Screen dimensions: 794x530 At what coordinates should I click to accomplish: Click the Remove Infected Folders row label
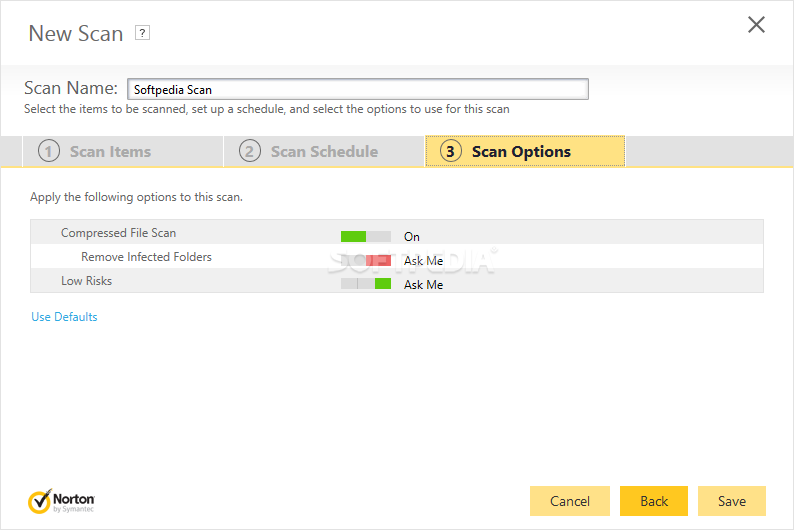click(x=146, y=257)
